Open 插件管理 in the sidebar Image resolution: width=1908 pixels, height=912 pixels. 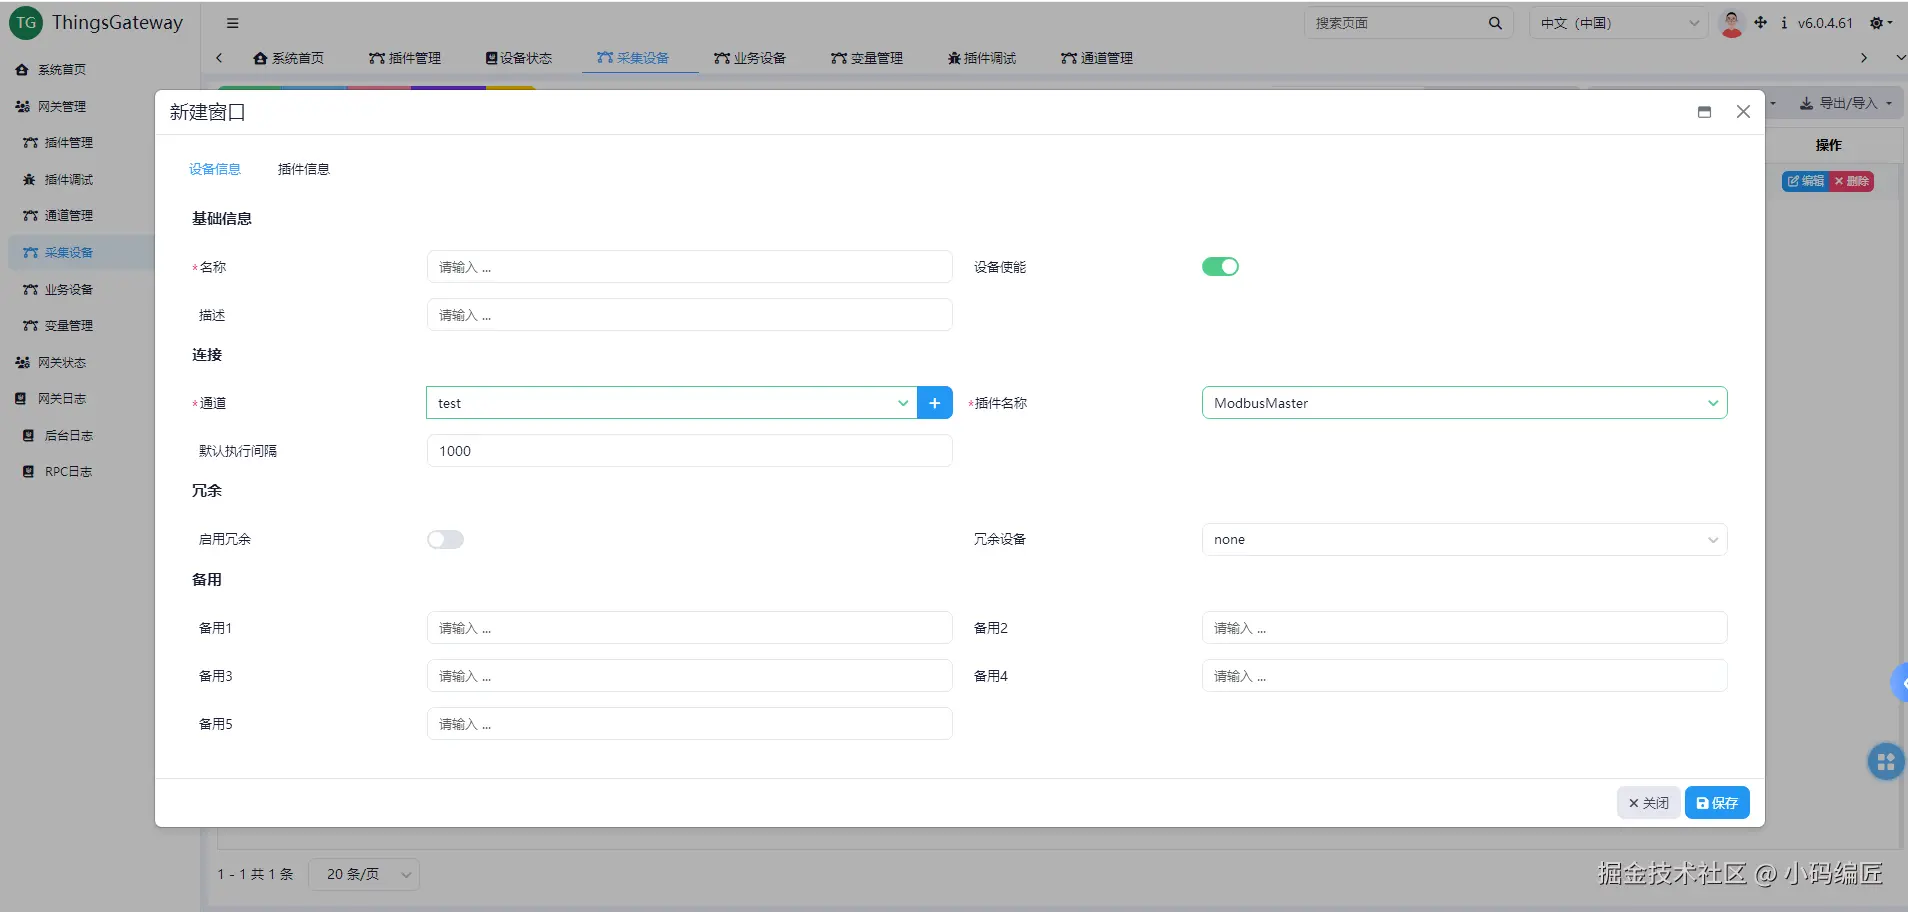pos(69,143)
